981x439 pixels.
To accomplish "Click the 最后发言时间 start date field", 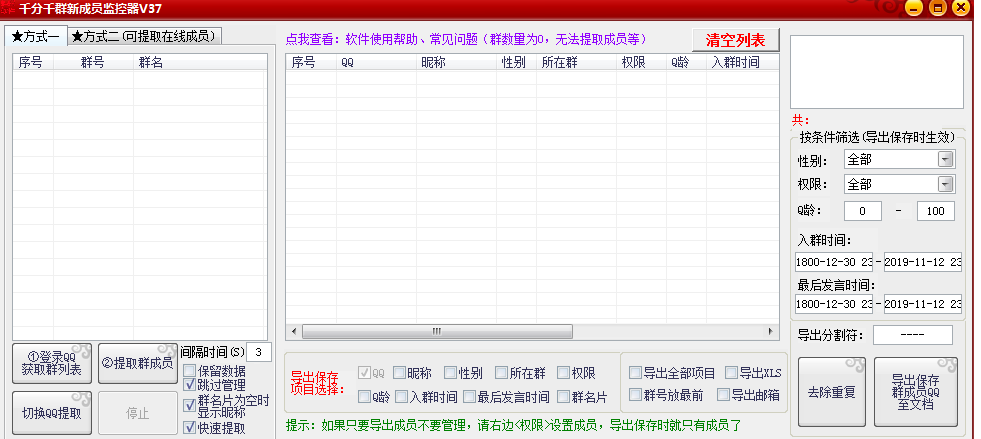I will pos(834,304).
